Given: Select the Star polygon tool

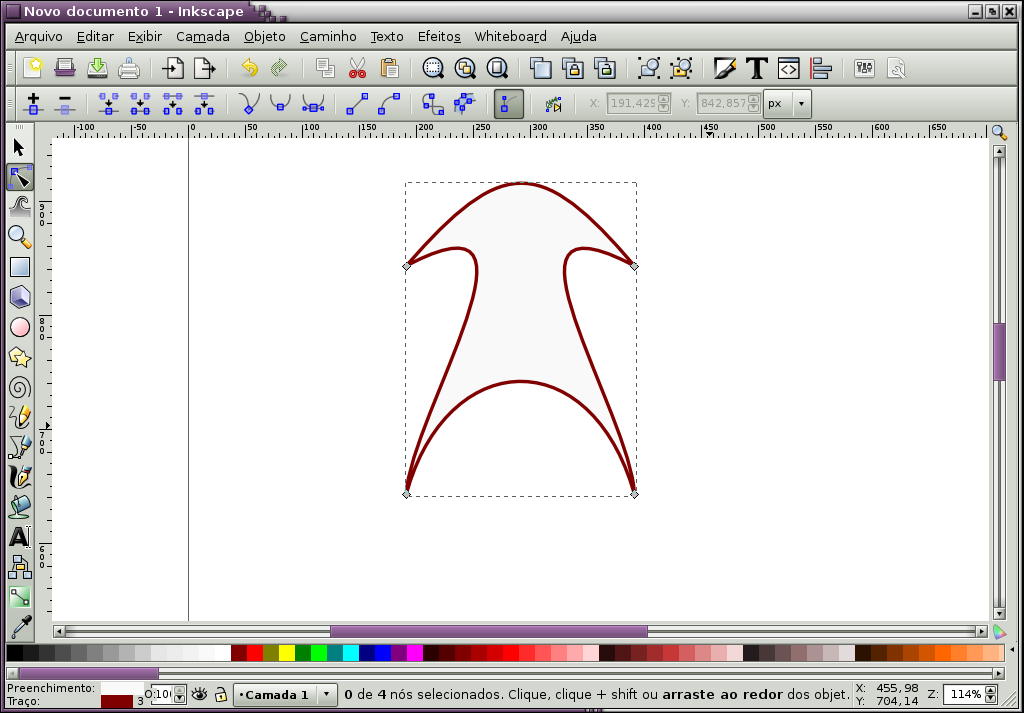Looking at the screenshot, I should coord(20,357).
